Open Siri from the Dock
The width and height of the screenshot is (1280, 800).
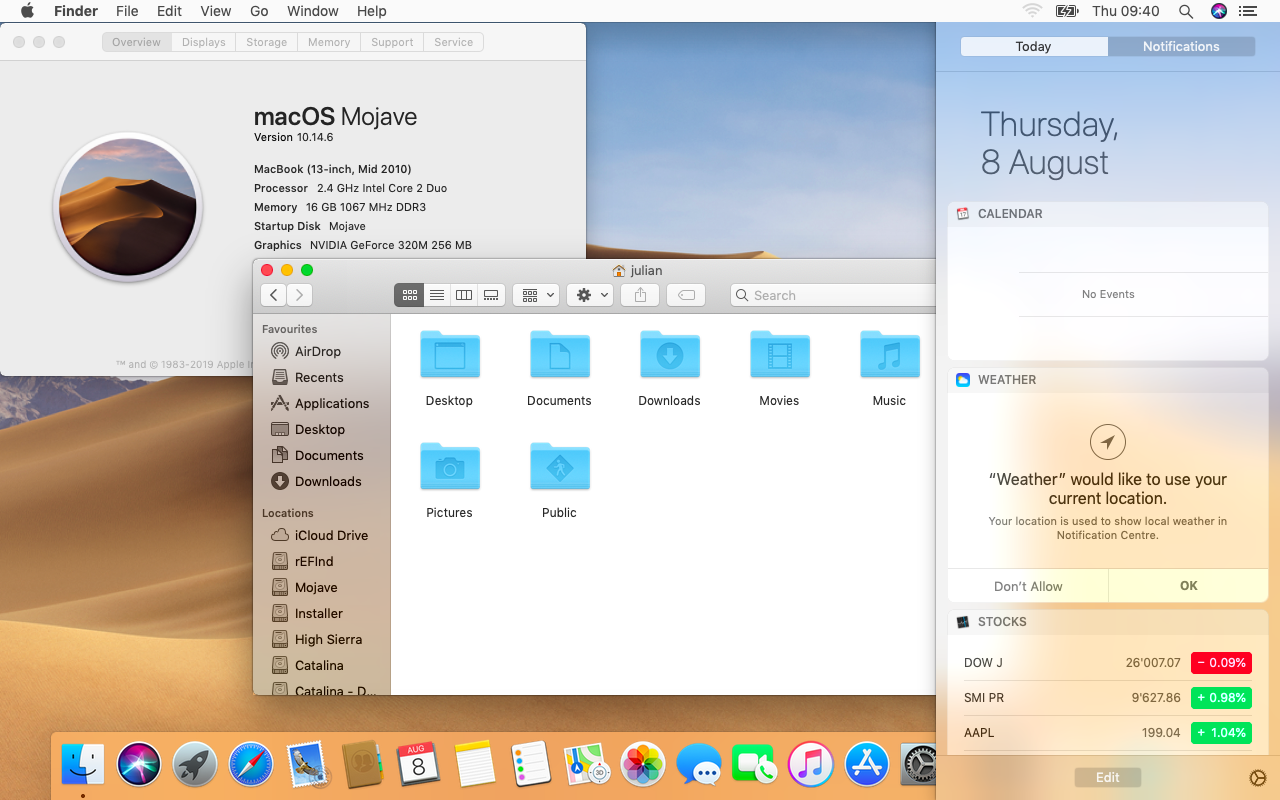point(139,765)
